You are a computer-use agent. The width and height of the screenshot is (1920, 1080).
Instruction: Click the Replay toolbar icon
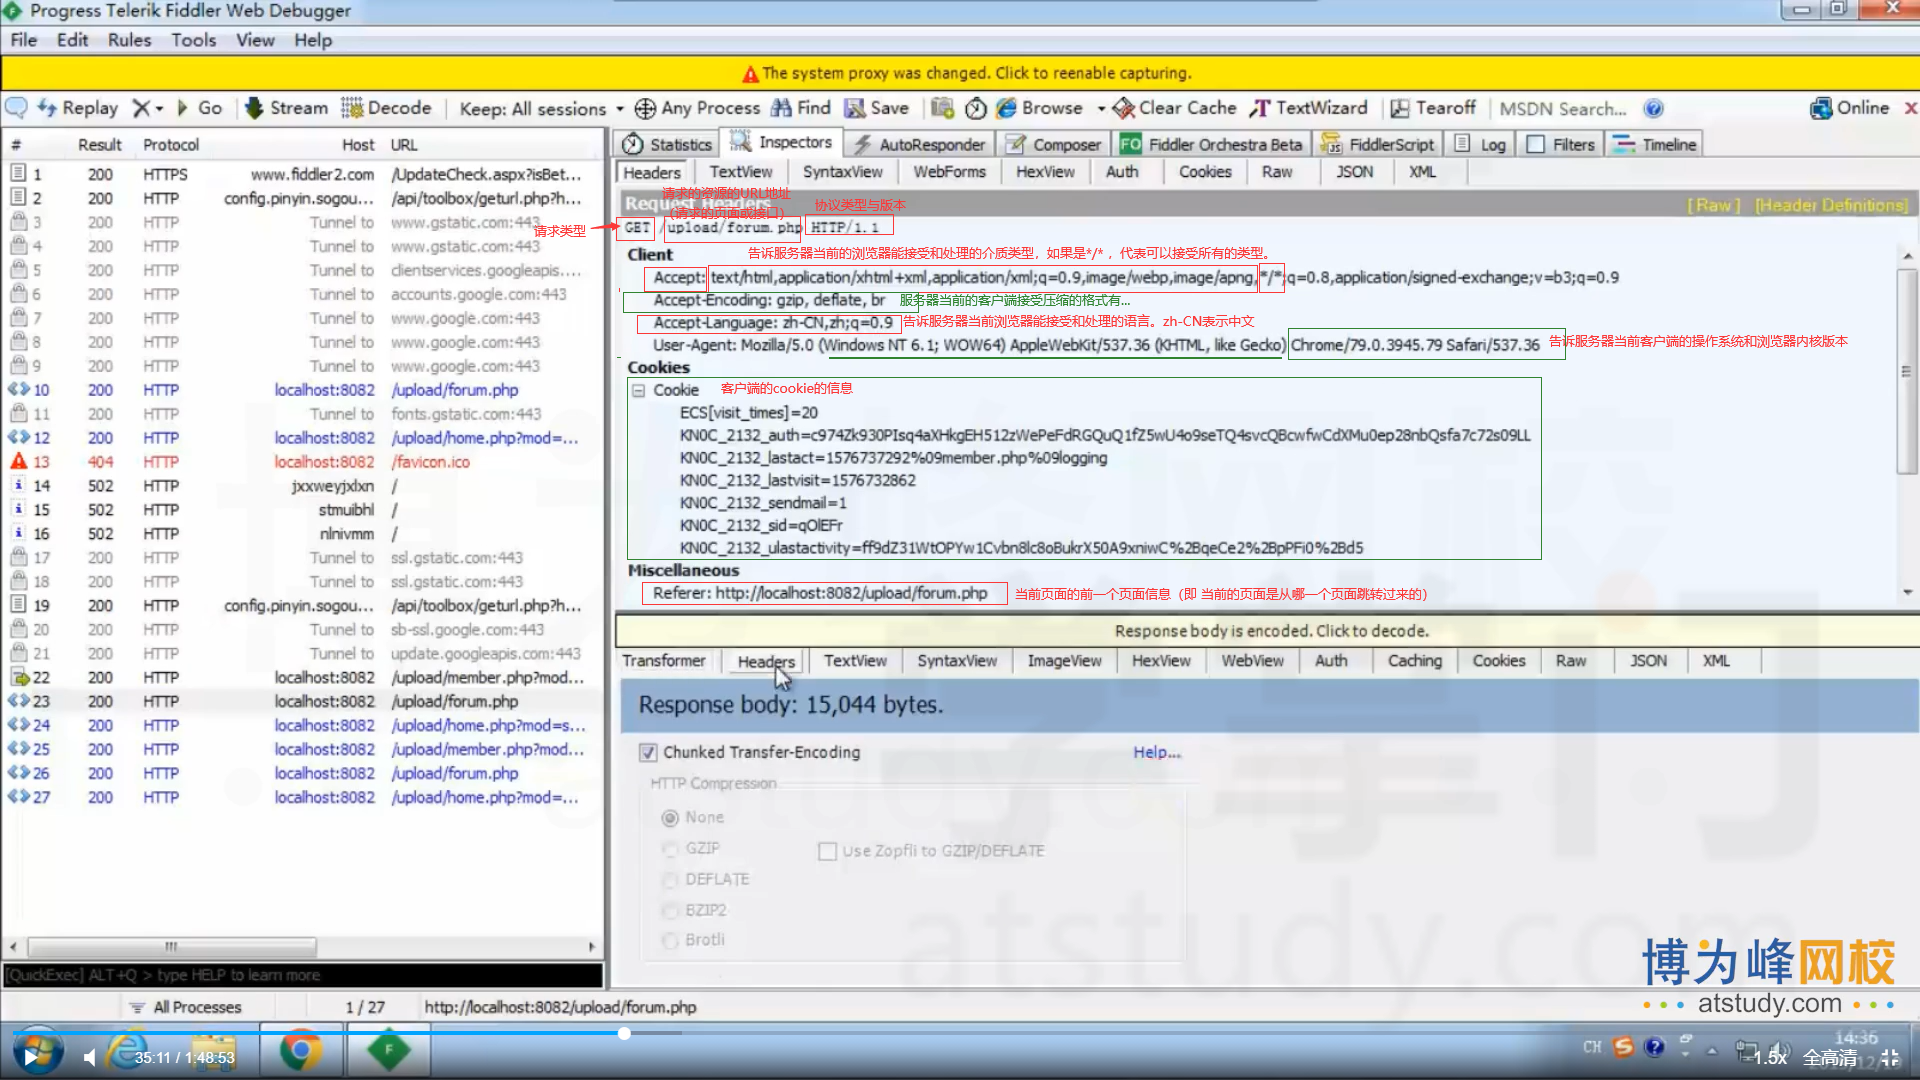(47, 108)
